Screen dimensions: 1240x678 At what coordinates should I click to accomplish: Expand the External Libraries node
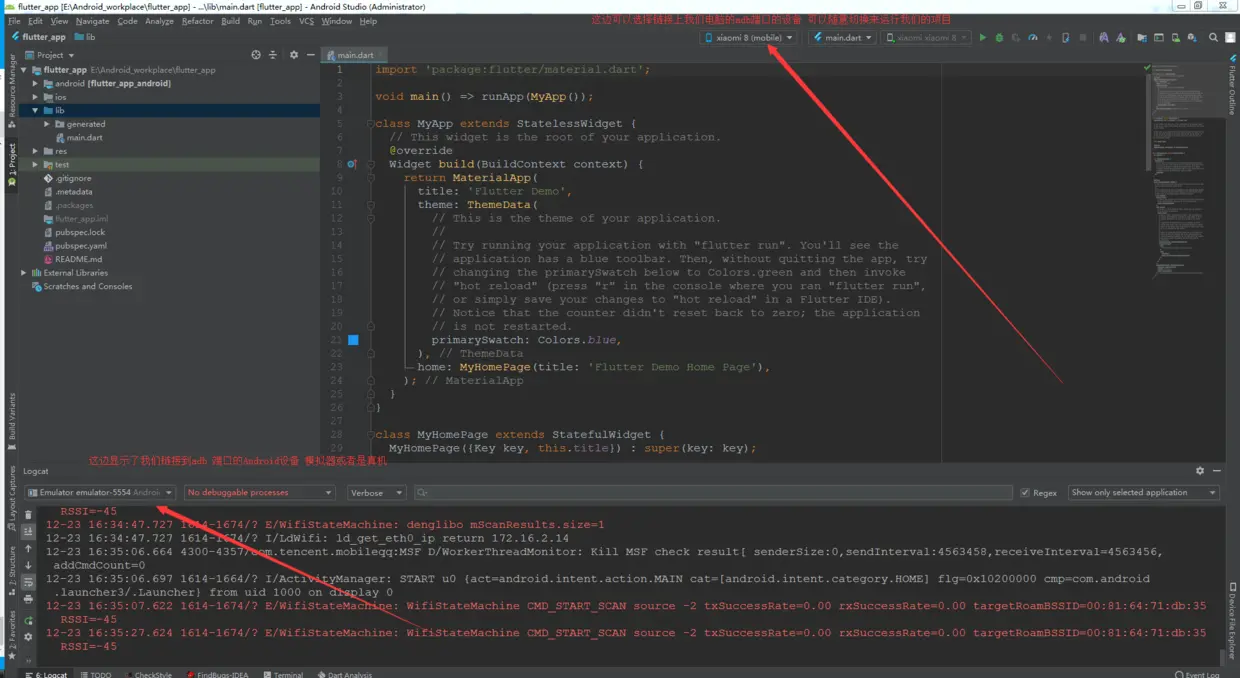pyautogui.click(x=24, y=273)
